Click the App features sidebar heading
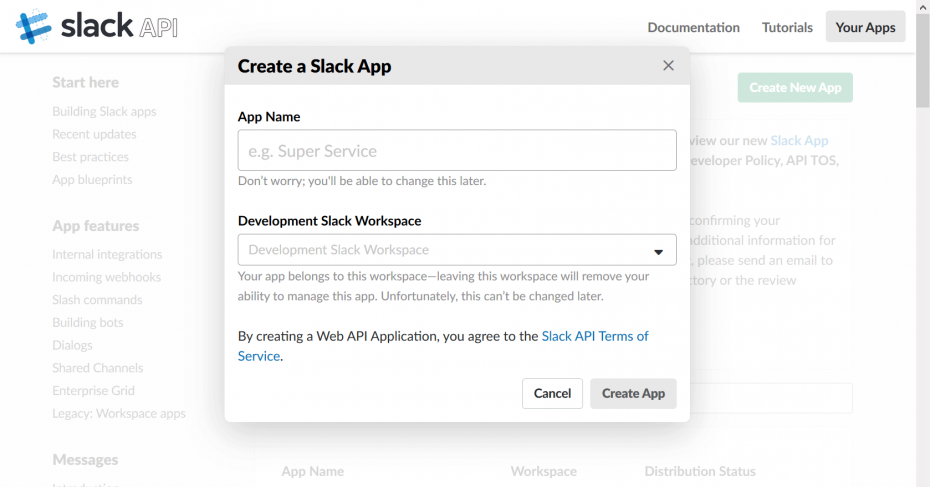The height and width of the screenshot is (487, 930). coord(95,226)
